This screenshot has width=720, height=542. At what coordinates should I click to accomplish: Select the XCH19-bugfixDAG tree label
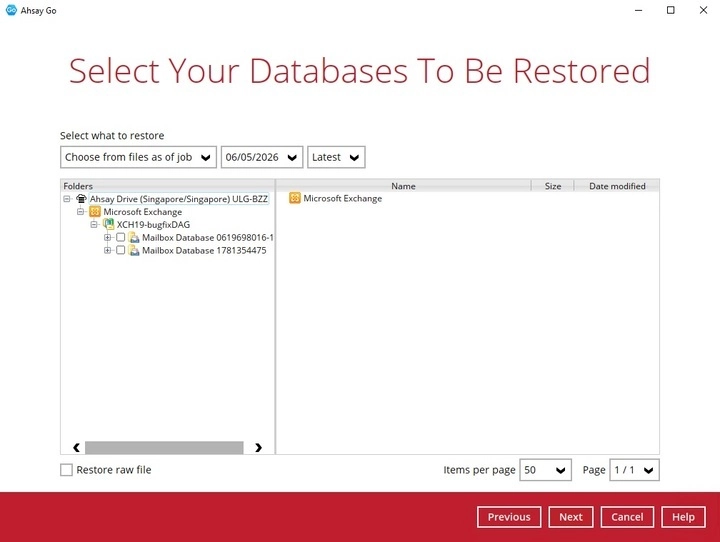coord(153,225)
